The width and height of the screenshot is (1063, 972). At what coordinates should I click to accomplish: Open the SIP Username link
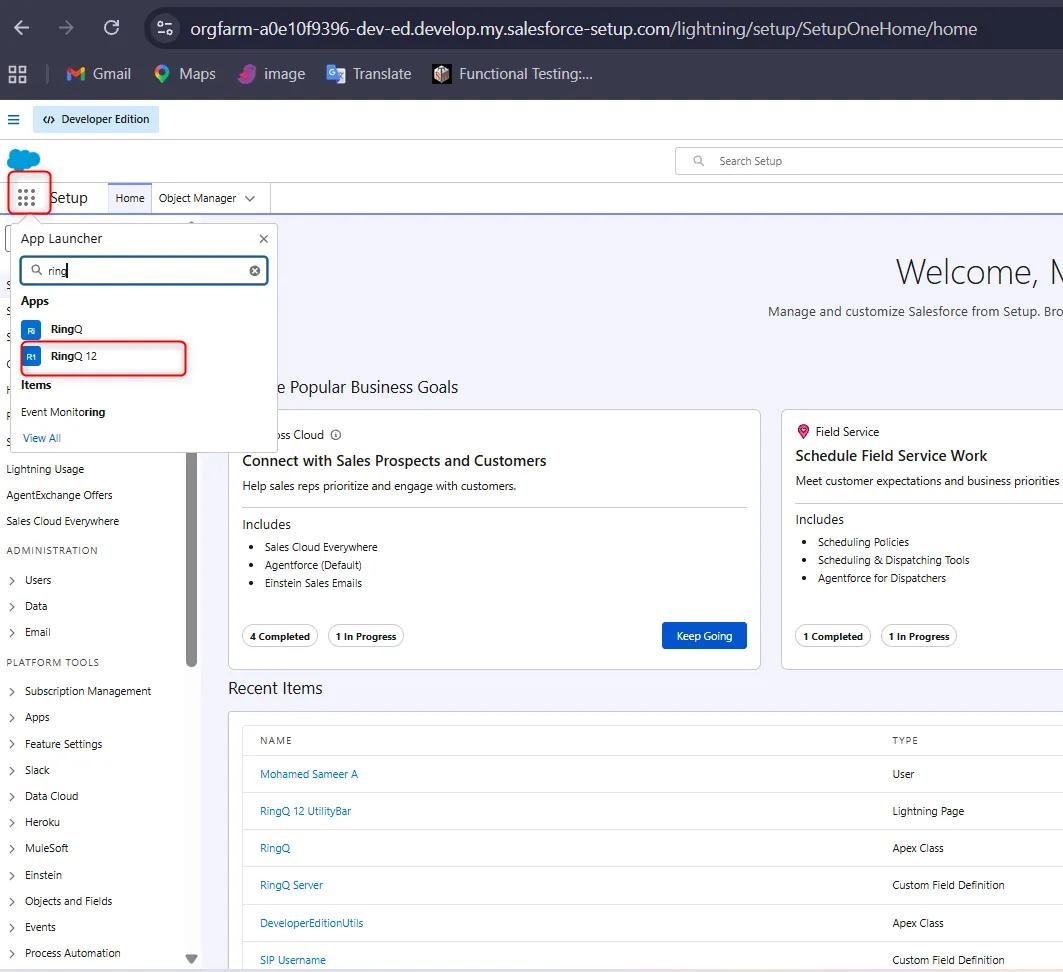(x=292, y=960)
